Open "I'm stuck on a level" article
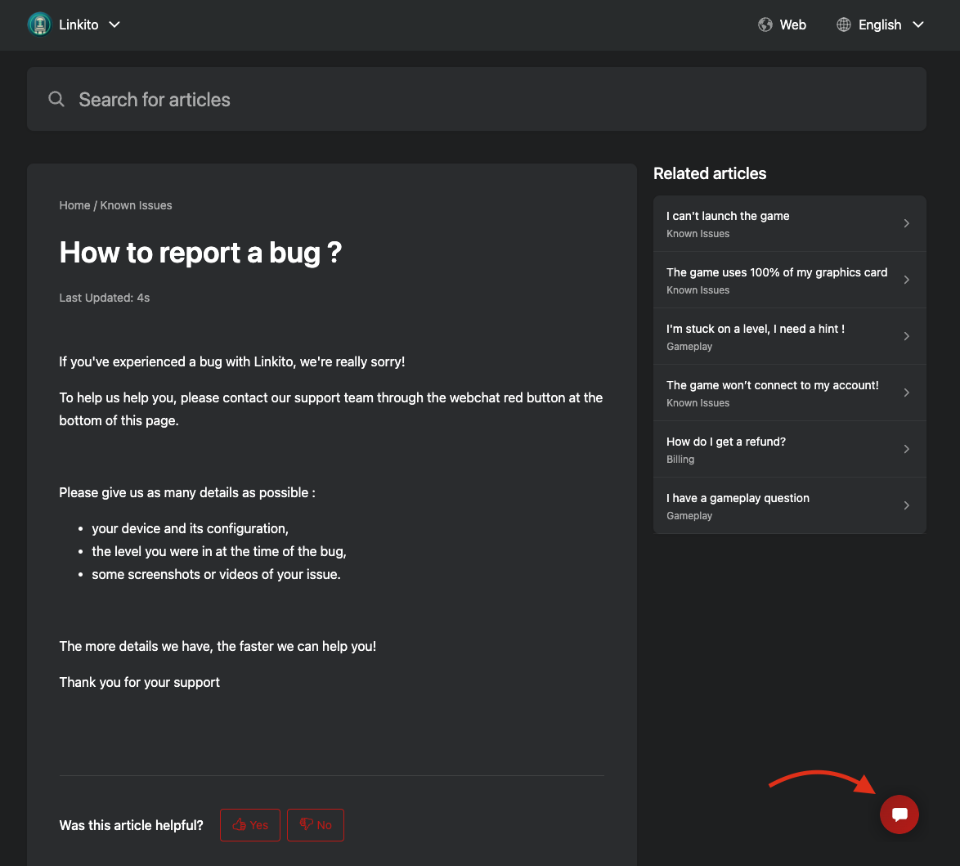 click(x=789, y=336)
